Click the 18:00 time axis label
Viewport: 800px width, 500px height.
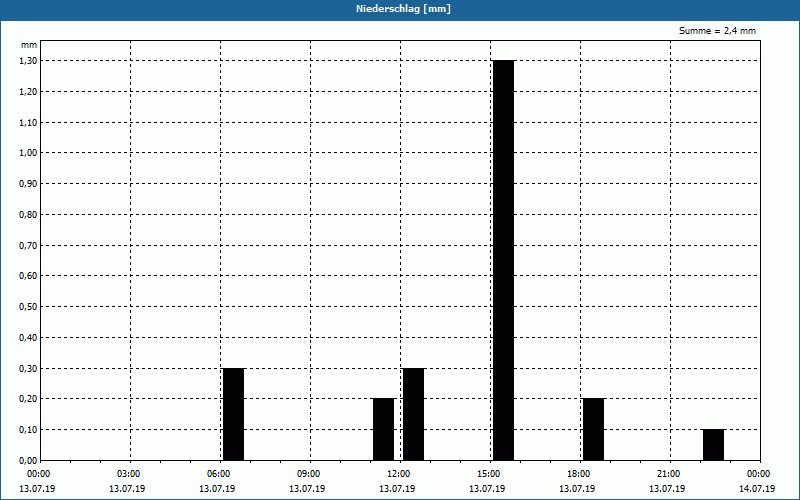[x=579, y=474]
